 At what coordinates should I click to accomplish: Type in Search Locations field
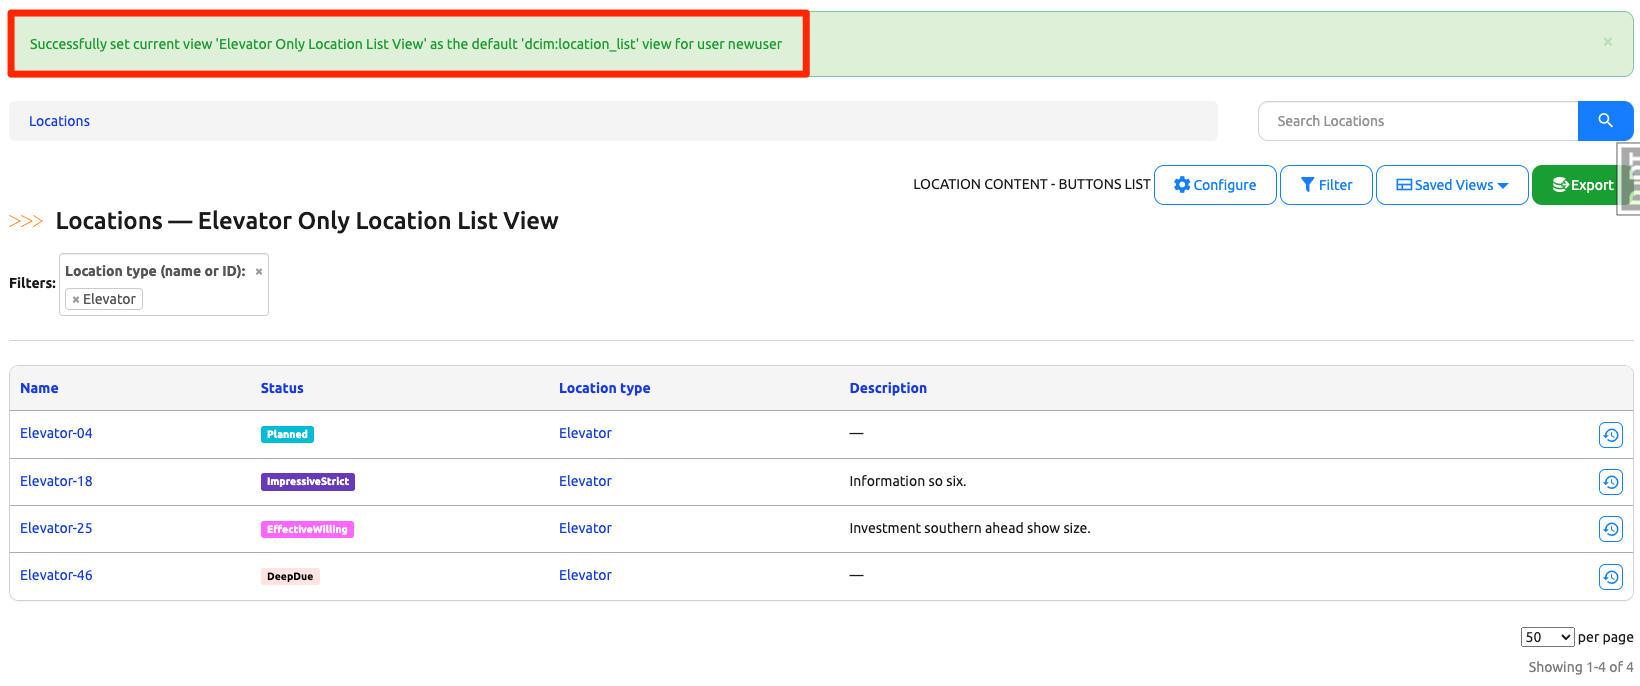pos(1417,121)
